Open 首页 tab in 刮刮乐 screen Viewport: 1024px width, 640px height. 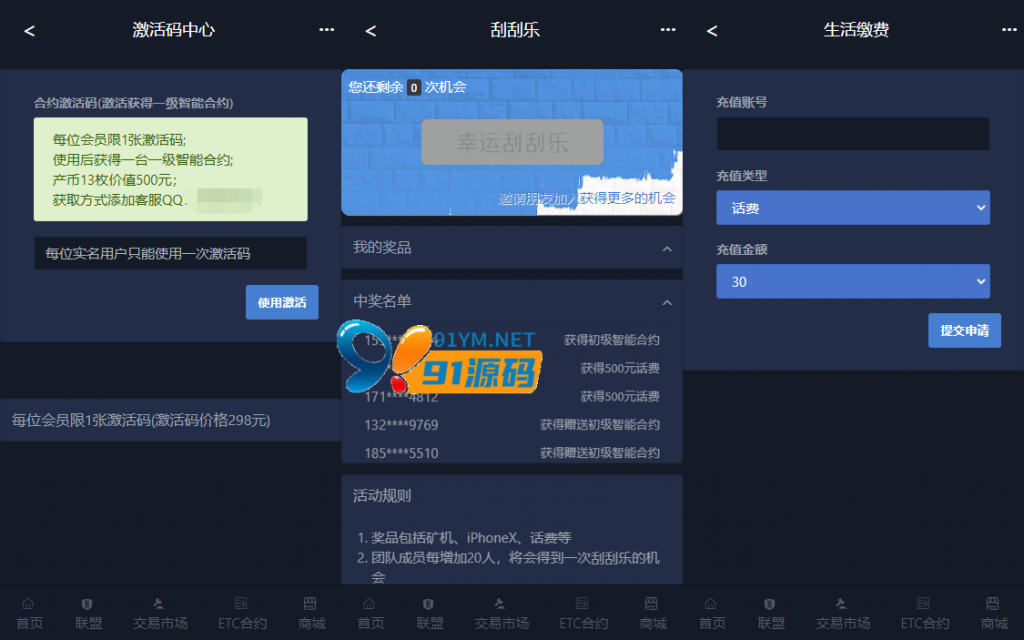370,613
